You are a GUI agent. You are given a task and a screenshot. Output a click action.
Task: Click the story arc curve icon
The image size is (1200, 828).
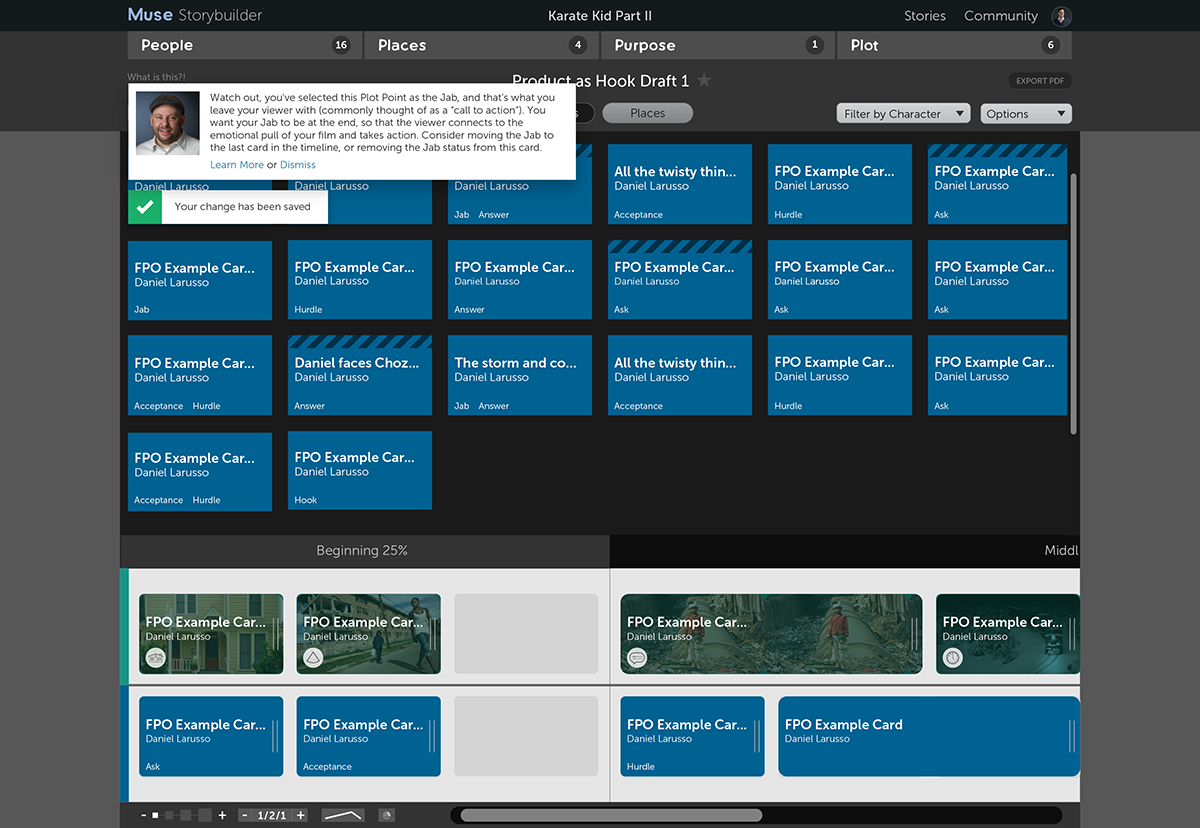[x=342, y=815]
